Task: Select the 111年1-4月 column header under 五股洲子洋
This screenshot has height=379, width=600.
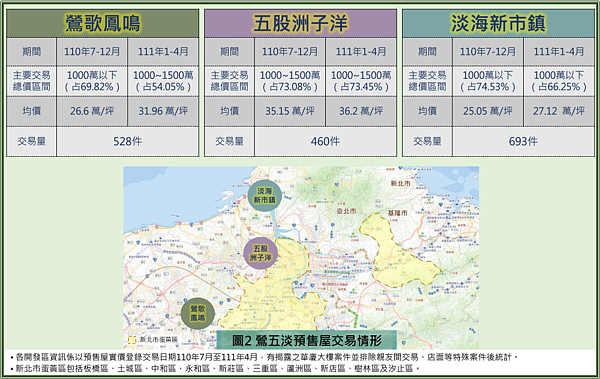Action: coord(361,51)
